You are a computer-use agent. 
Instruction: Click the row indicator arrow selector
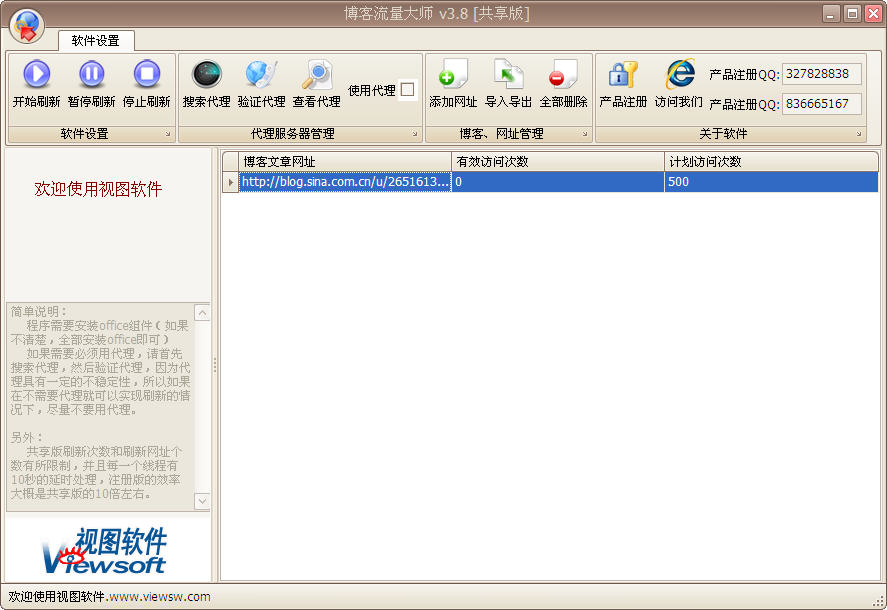(x=230, y=182)
